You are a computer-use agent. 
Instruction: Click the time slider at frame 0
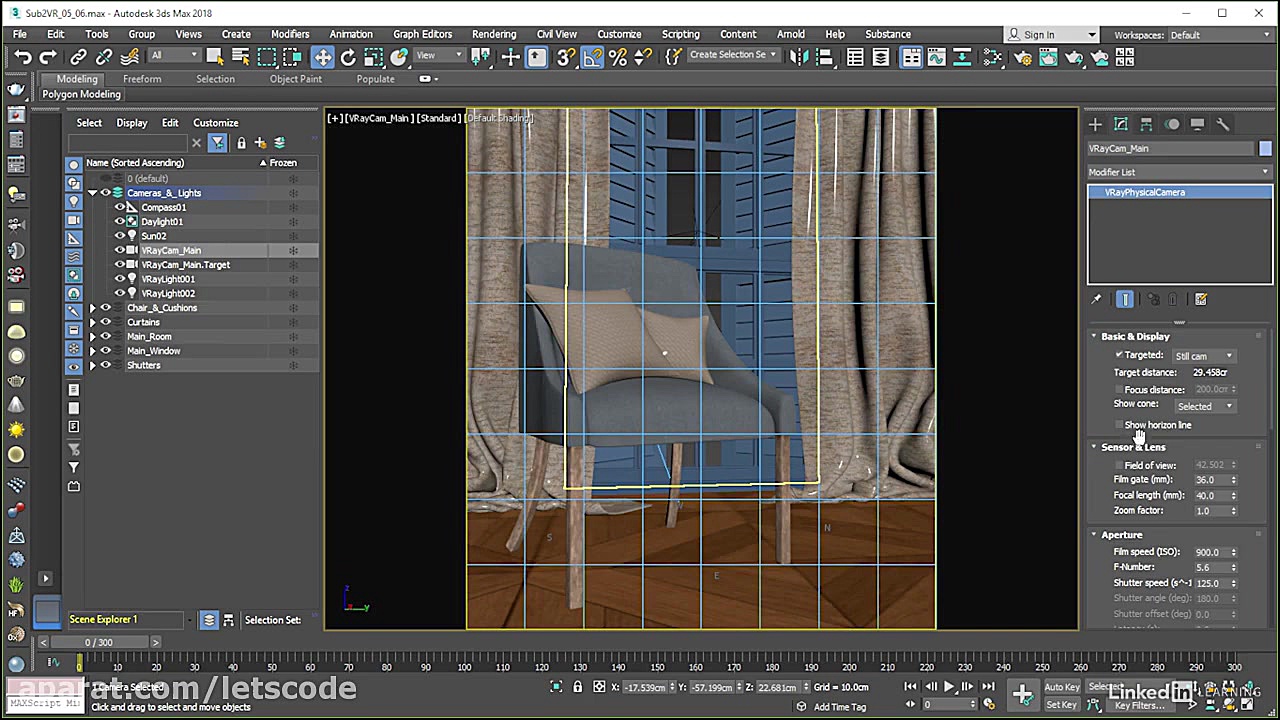click(80, 662)
